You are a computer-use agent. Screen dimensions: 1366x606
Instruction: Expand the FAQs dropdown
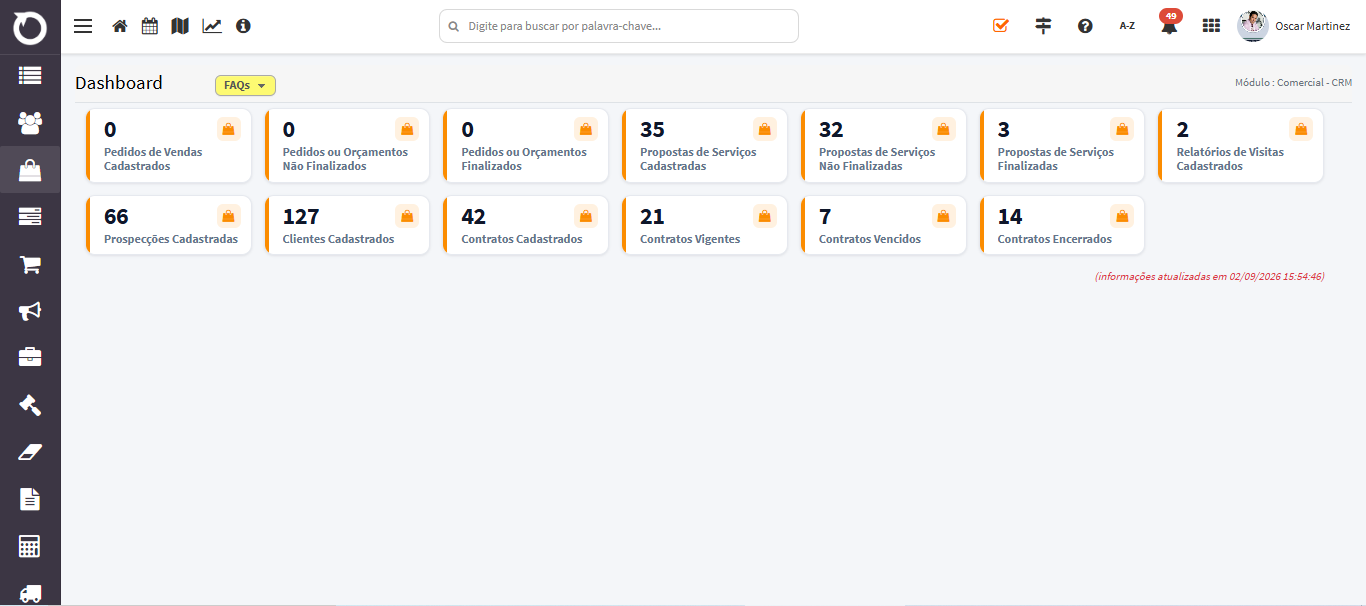pos(245,86)
